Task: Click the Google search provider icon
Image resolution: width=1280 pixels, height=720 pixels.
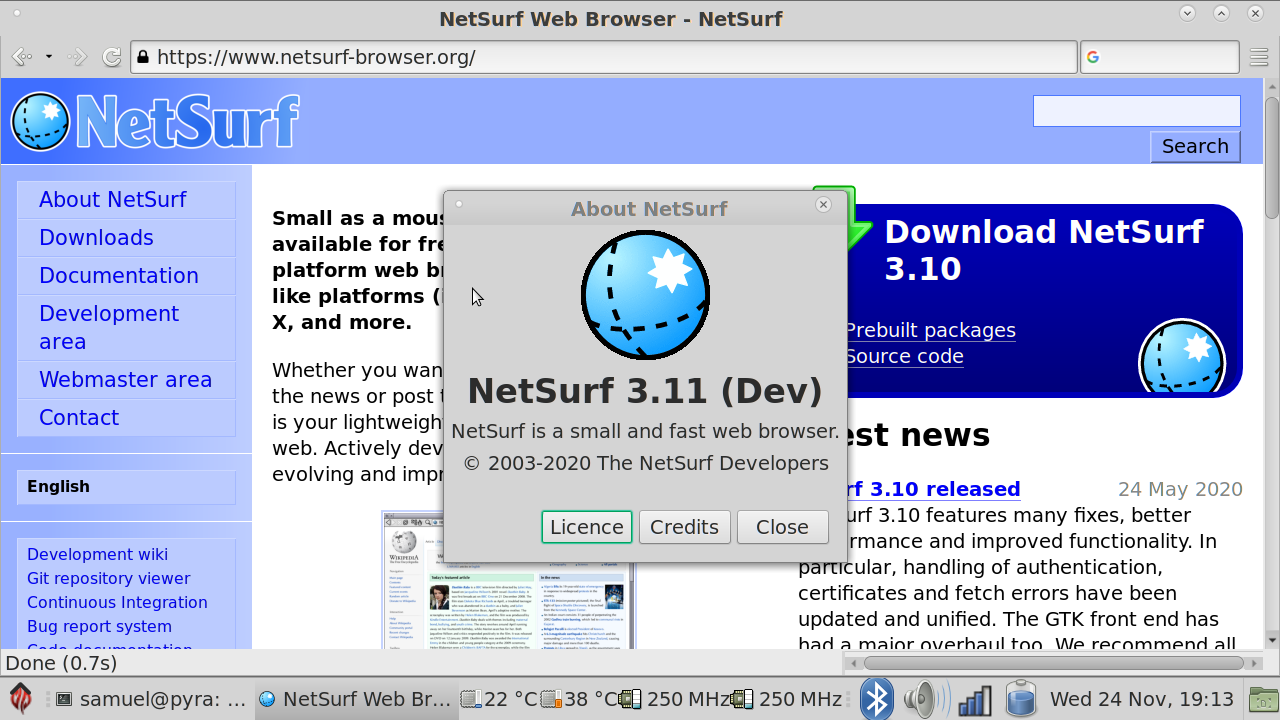Action: tap(1093, 57)
